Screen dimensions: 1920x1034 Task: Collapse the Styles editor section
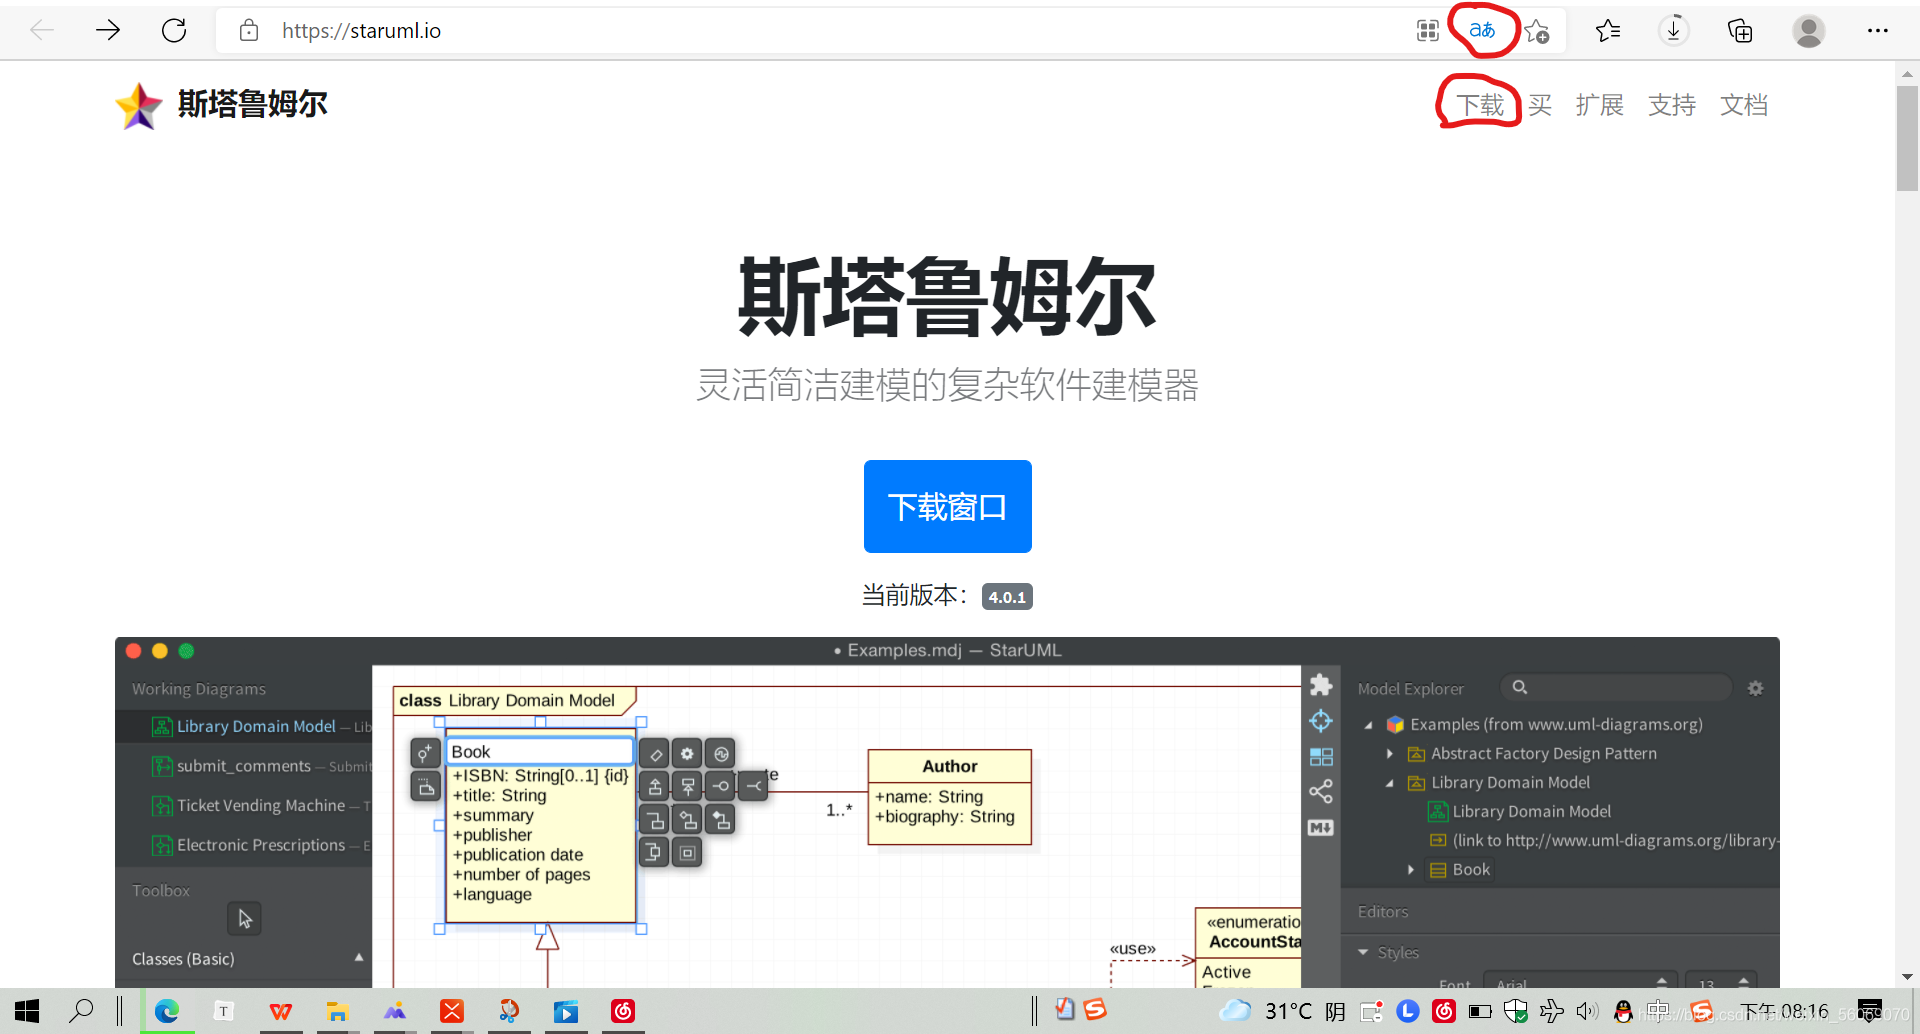(1363, 953)
